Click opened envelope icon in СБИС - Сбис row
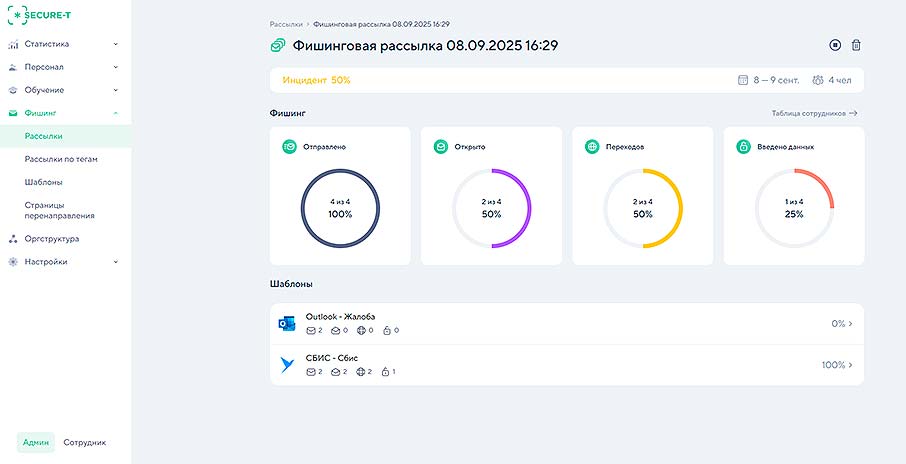The width and height of the screenshot is (906, 464). tap(335, 372)
